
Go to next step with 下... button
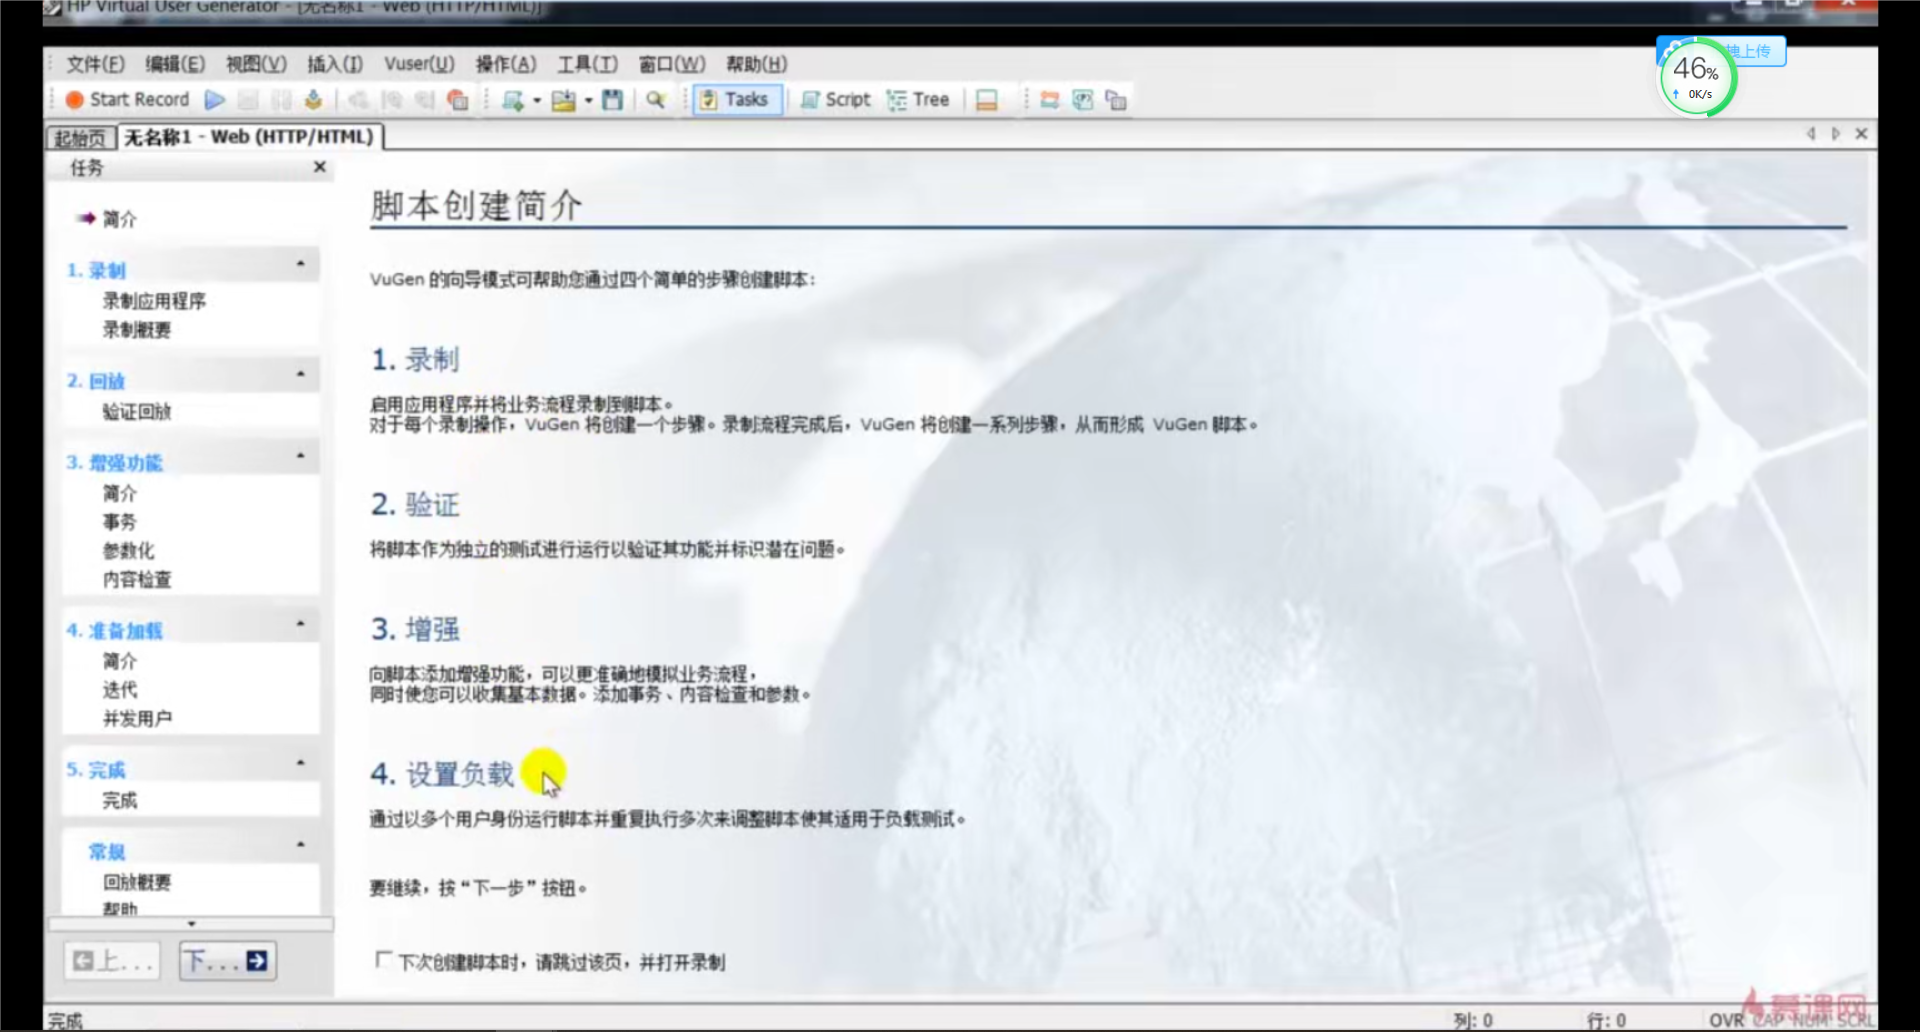tap(228, 961)
